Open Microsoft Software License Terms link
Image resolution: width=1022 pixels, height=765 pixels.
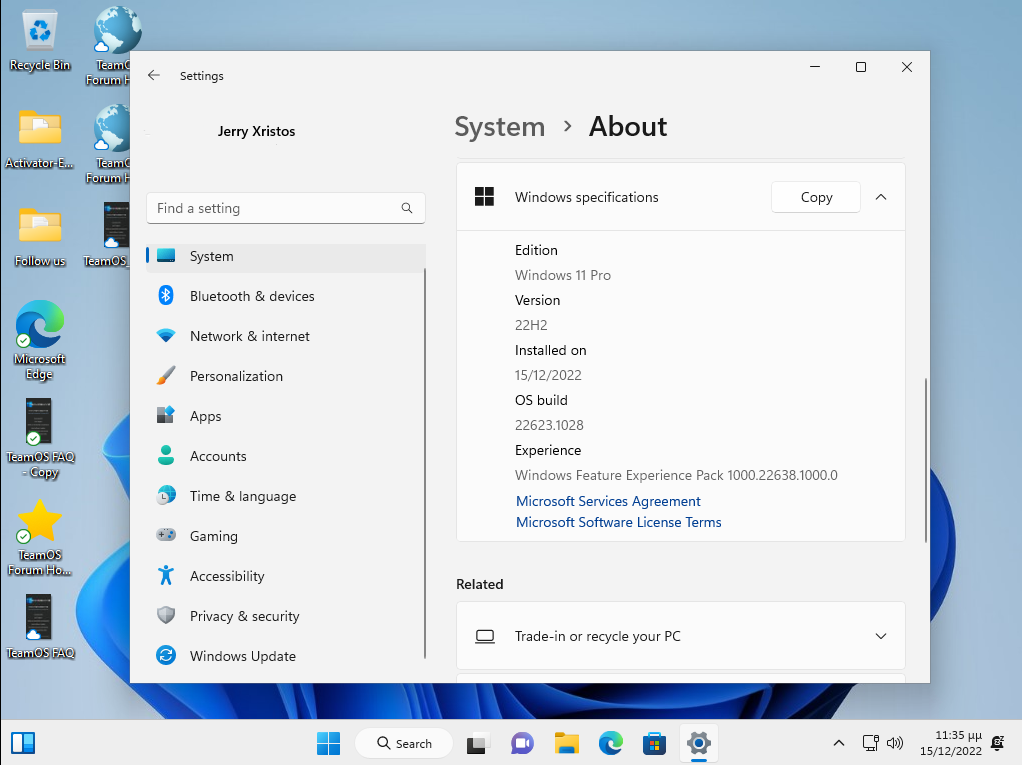[x=618, y=522]
